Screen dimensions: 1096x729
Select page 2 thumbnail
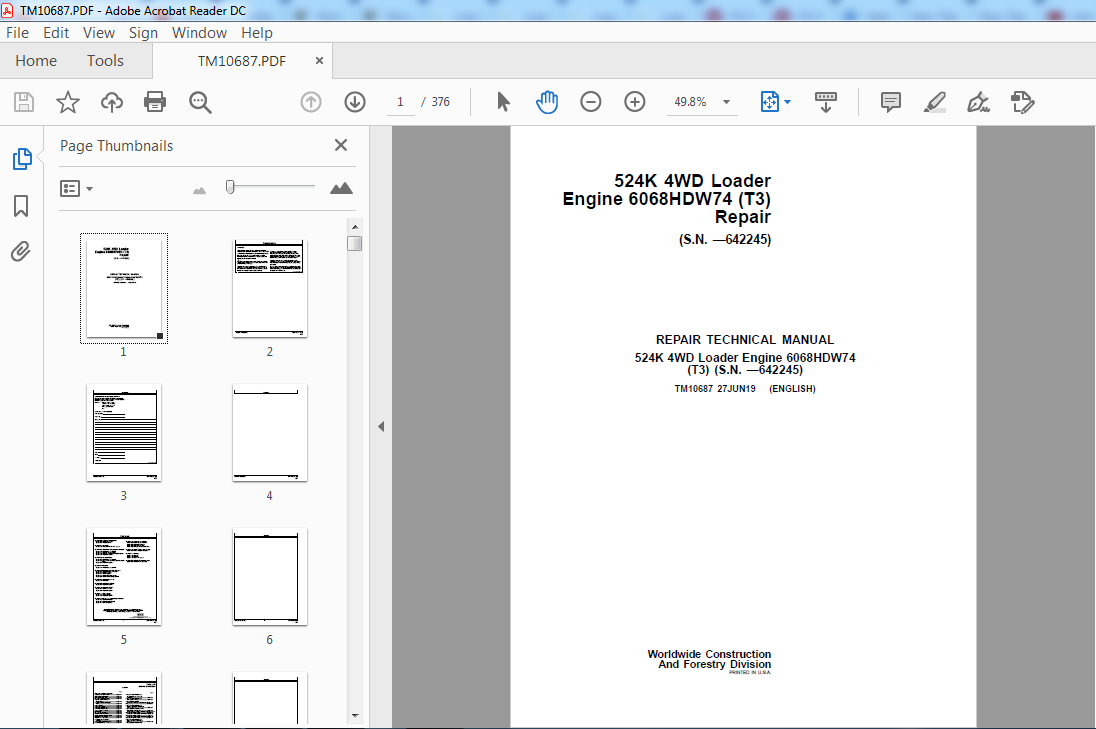click(x=269, y=288)
